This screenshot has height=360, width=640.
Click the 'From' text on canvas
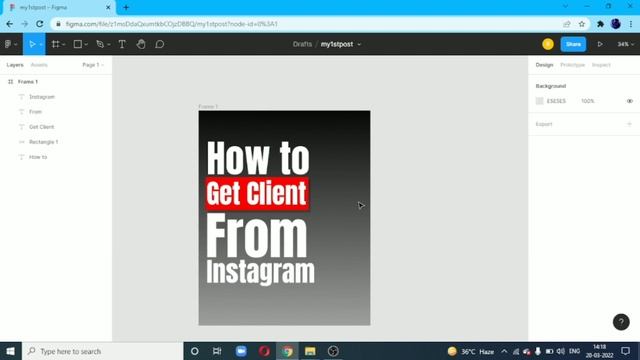(x=256, y=236)
